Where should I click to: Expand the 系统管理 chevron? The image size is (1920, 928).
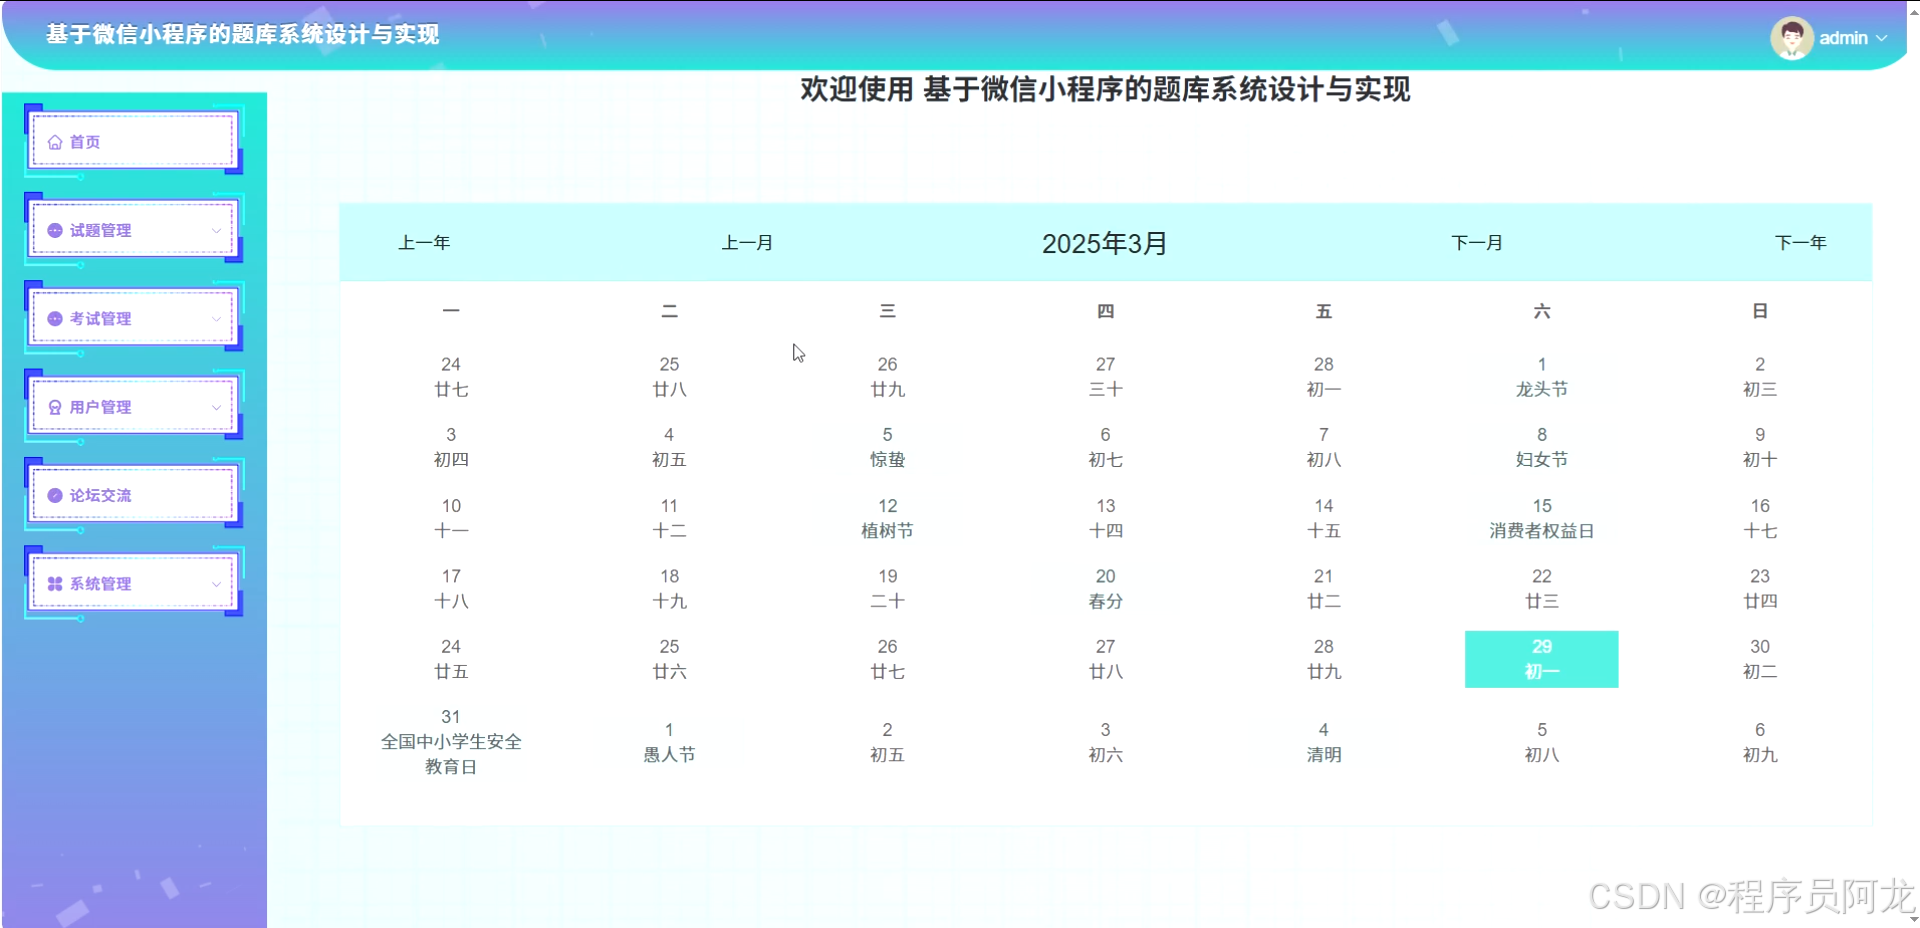[216, 584]
